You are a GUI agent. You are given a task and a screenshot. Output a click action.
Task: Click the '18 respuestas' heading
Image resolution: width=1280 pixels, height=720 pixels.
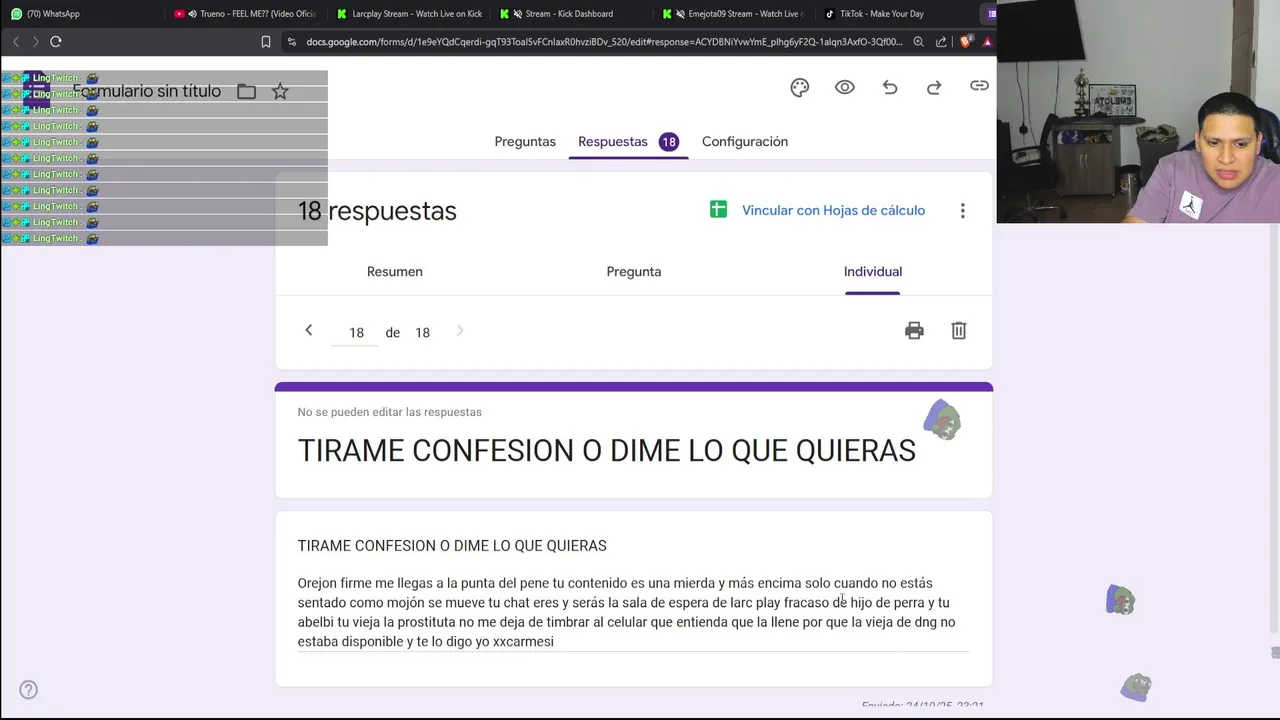click(377, 211)
